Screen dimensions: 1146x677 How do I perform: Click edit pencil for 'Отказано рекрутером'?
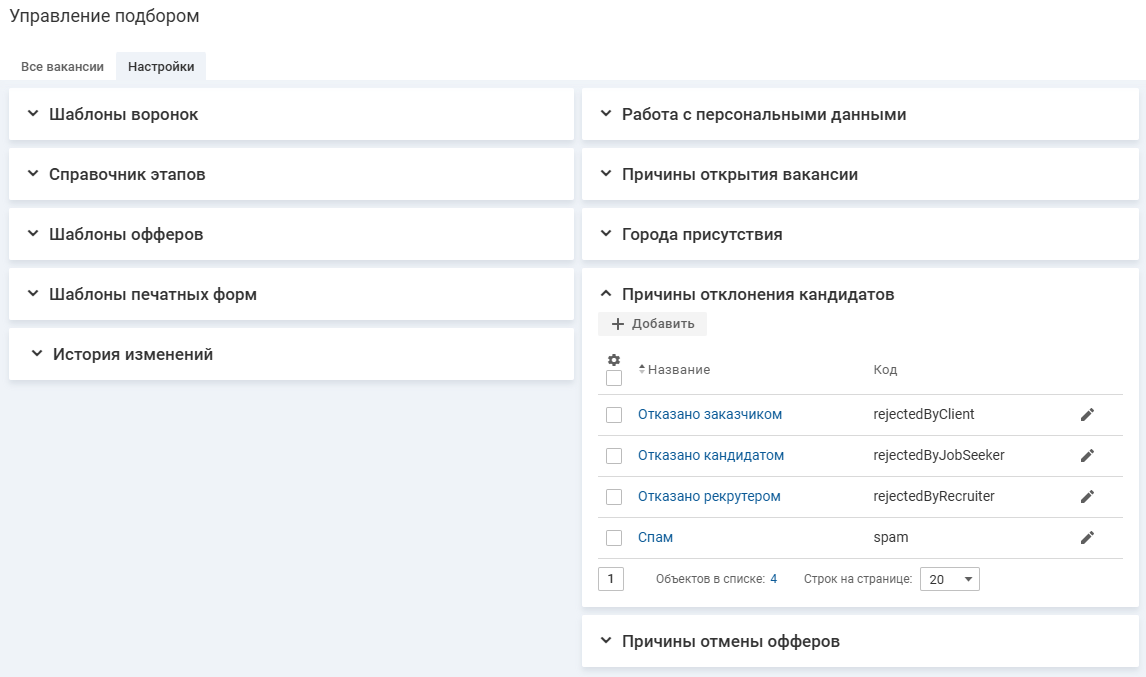tap(1087, 497)
